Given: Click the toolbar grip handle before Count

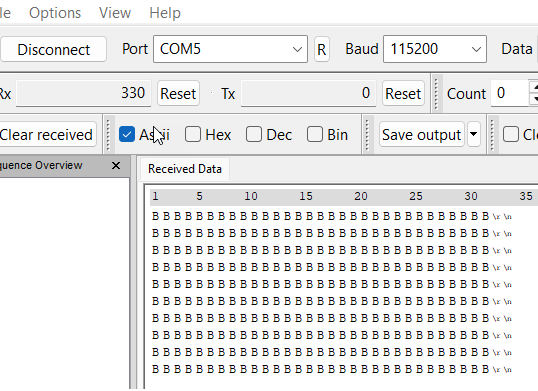Looking at the screenshot, I should coord(436,93).
